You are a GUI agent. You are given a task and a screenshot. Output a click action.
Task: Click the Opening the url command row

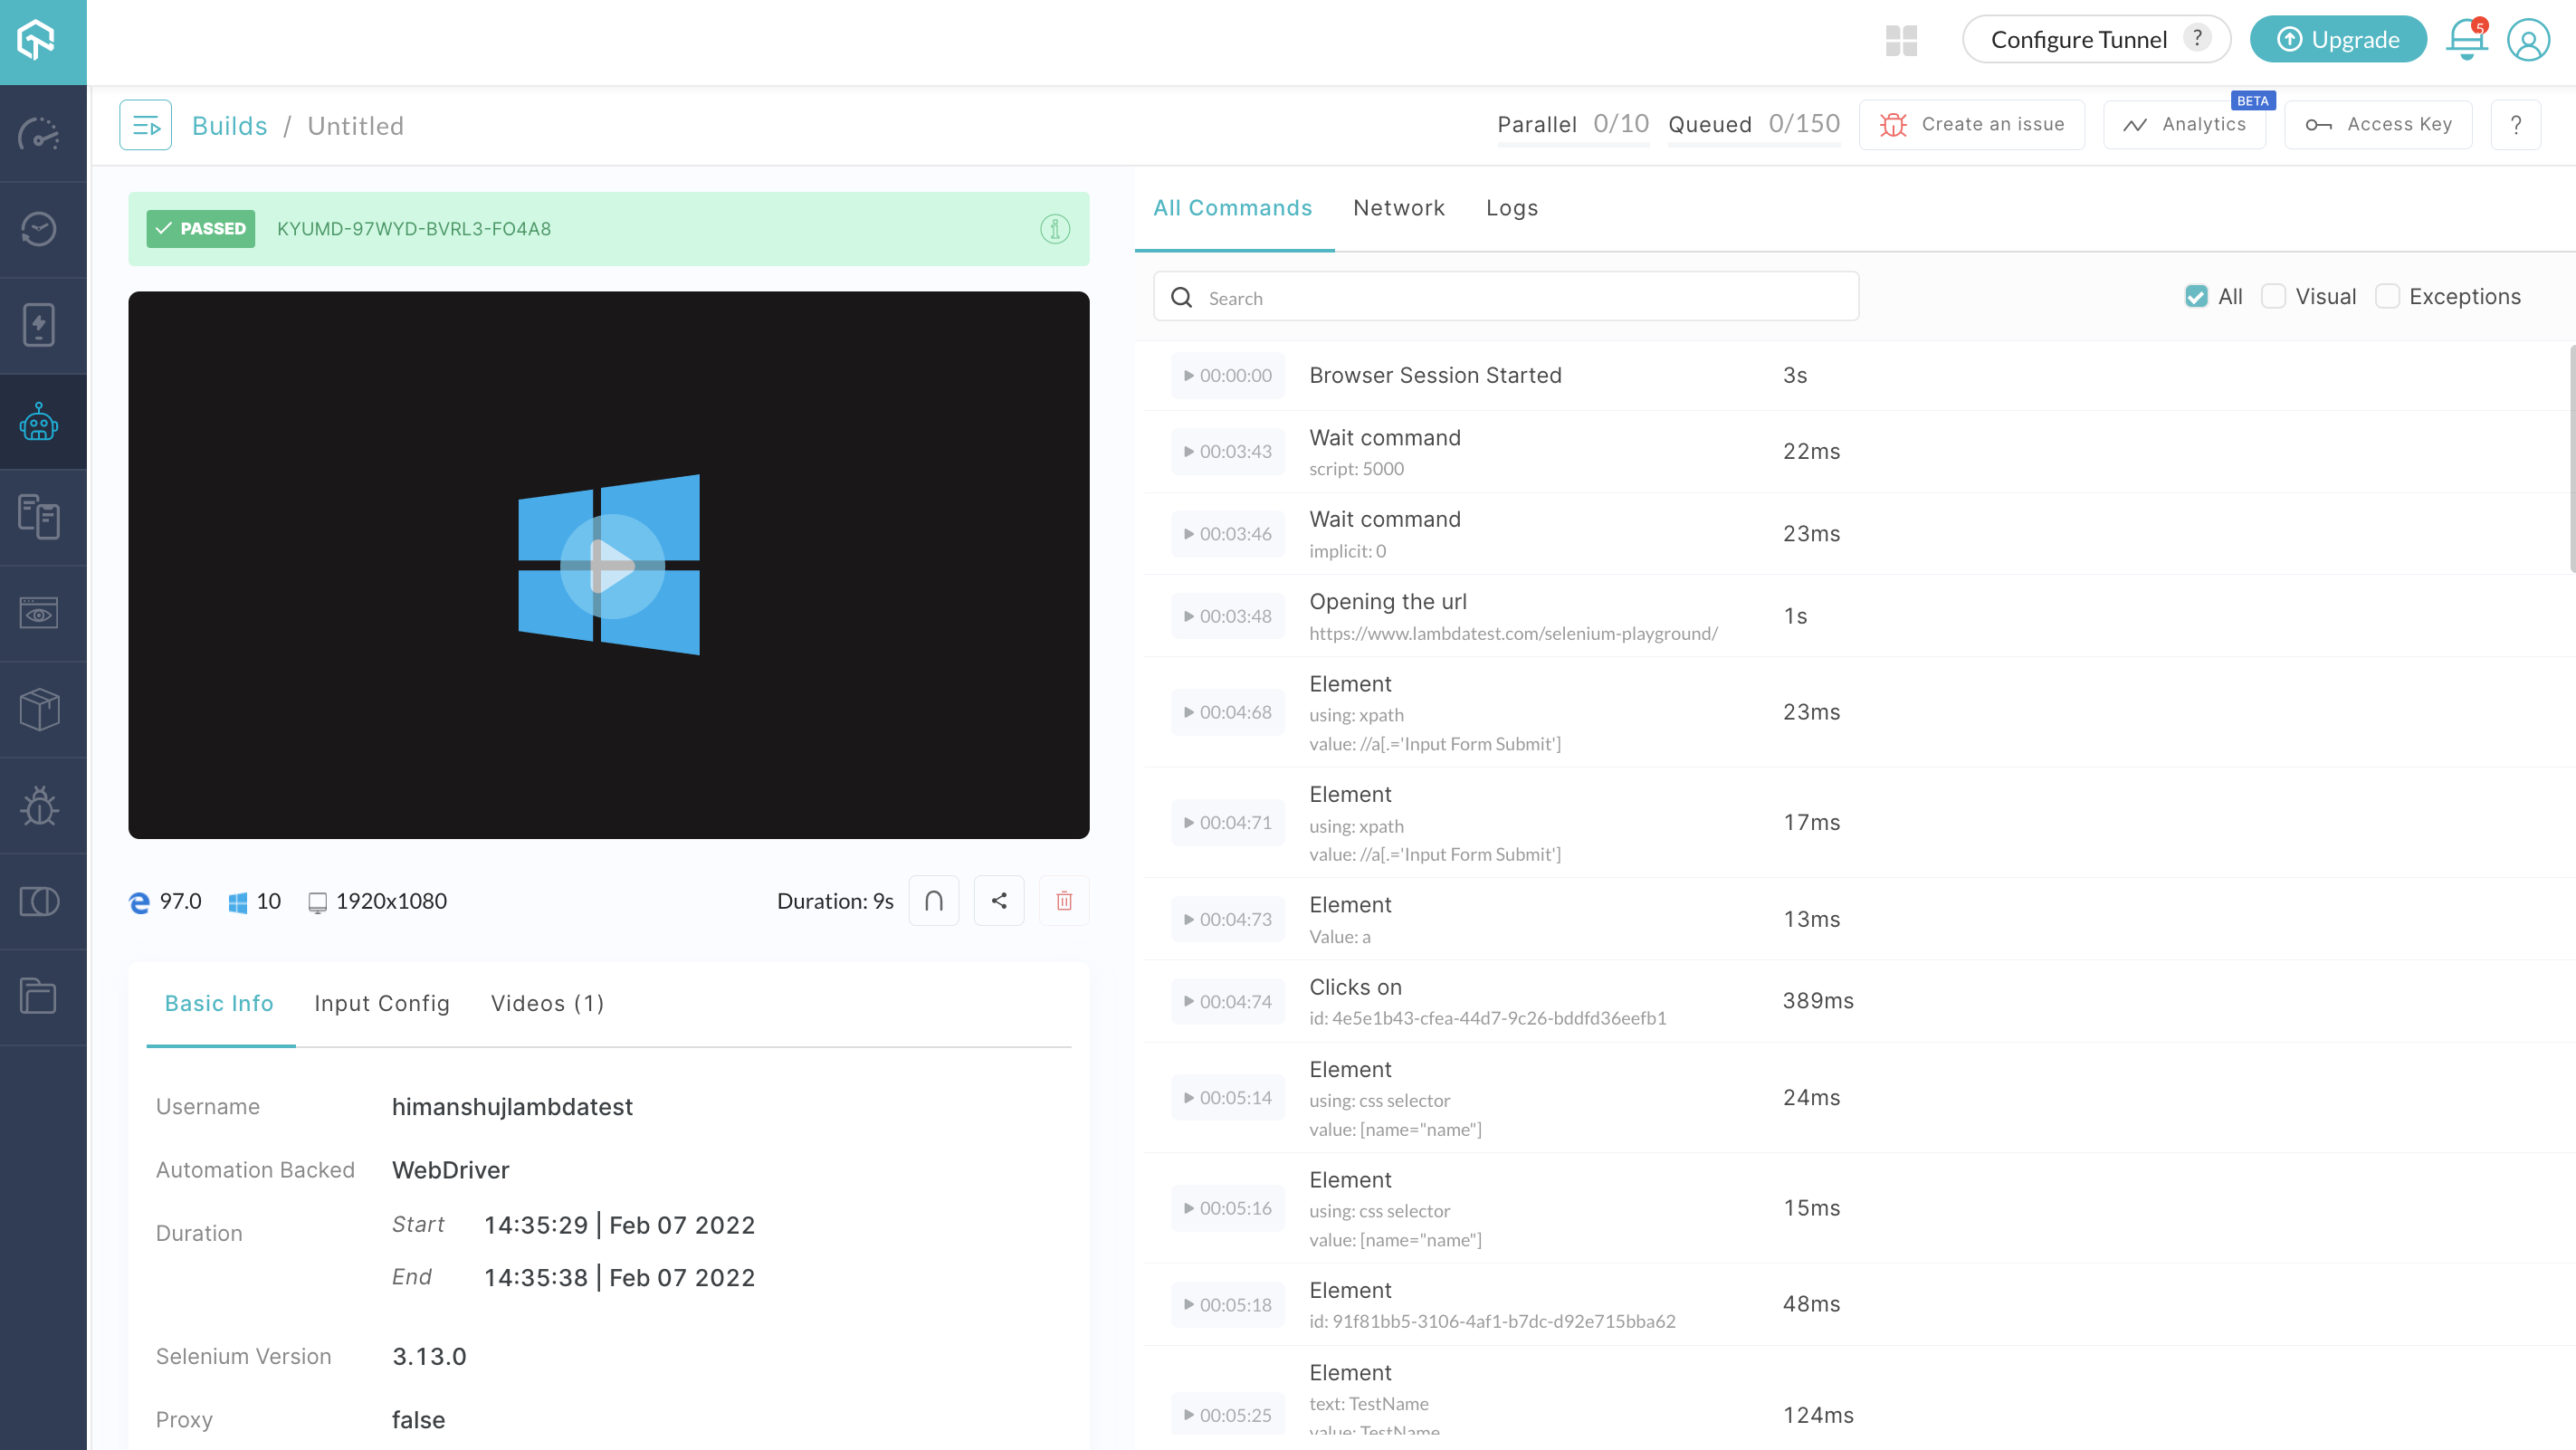1860,616
